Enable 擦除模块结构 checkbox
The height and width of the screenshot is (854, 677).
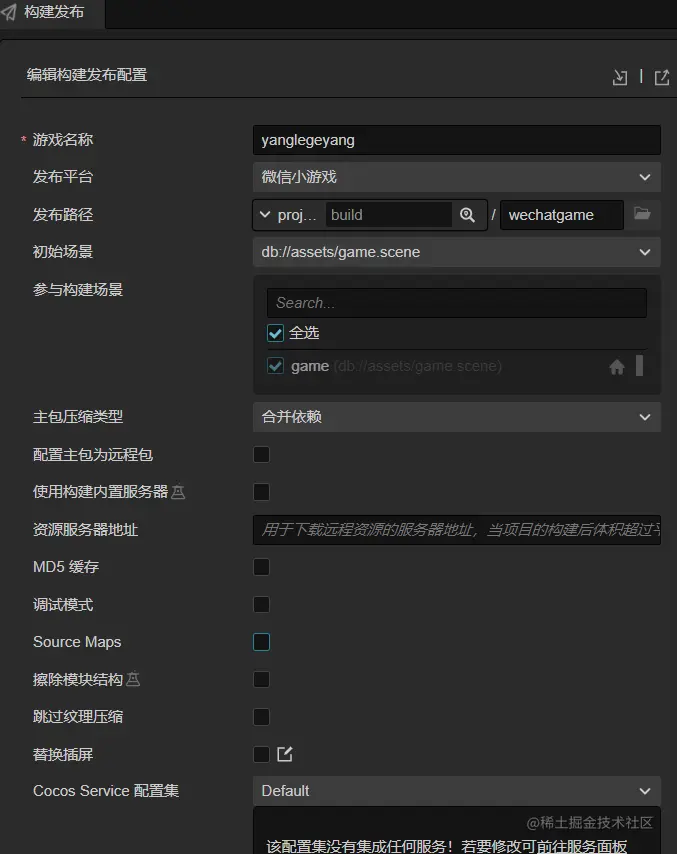(x=261, y=679)
